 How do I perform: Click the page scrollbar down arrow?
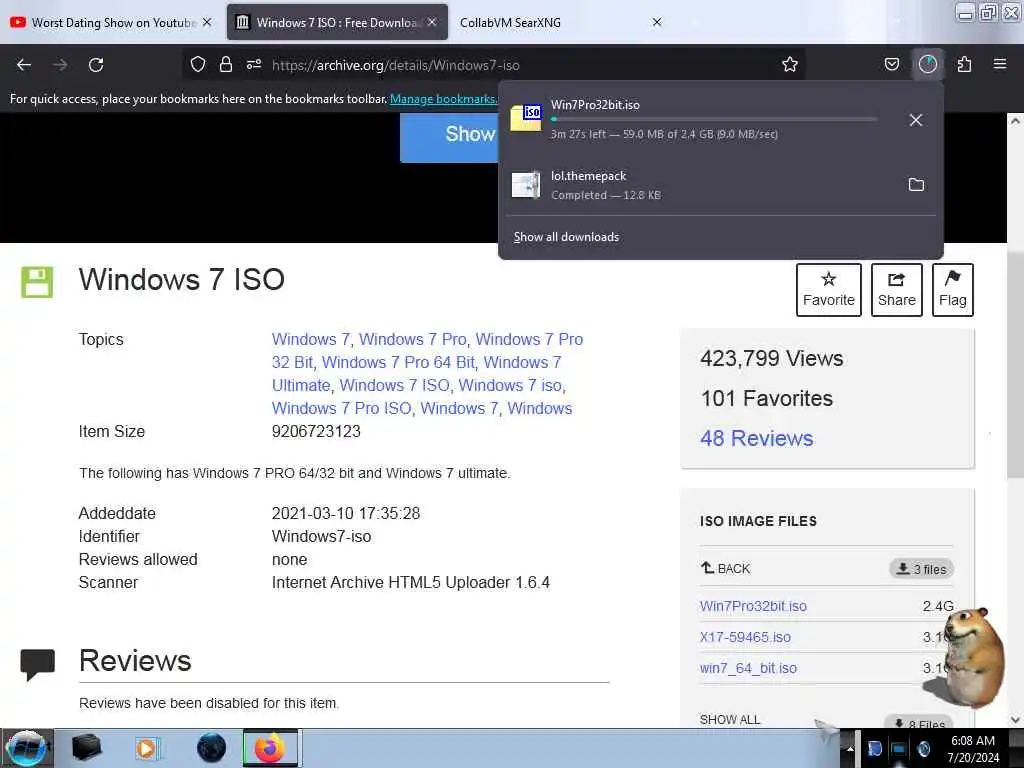[x=1015, y=720]
